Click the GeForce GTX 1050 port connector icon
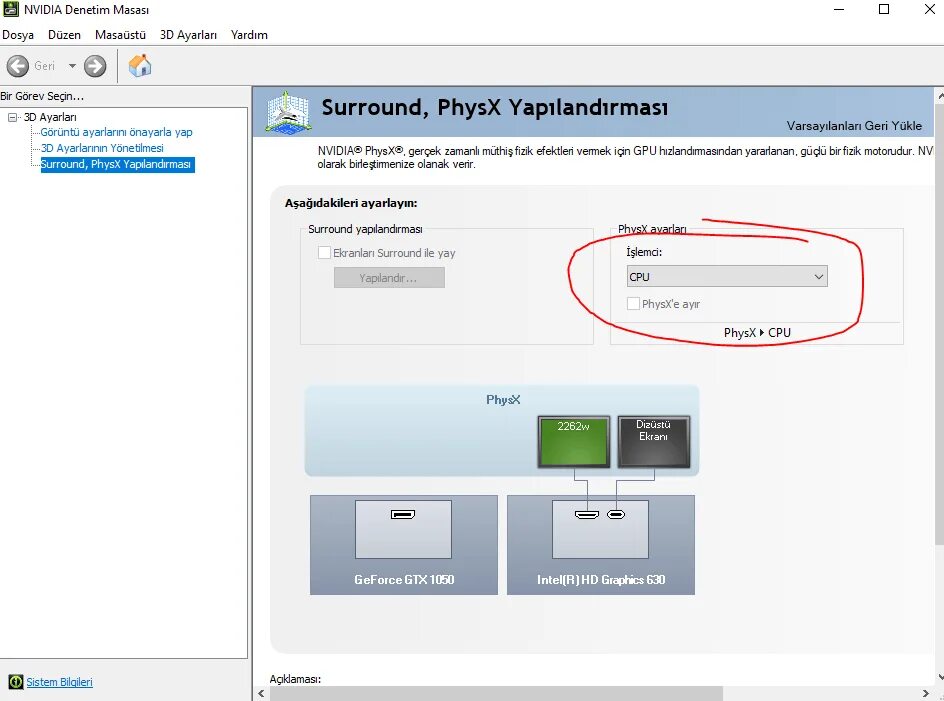Image resolution: width=944 pixels, height=701 pixels. 403,514
